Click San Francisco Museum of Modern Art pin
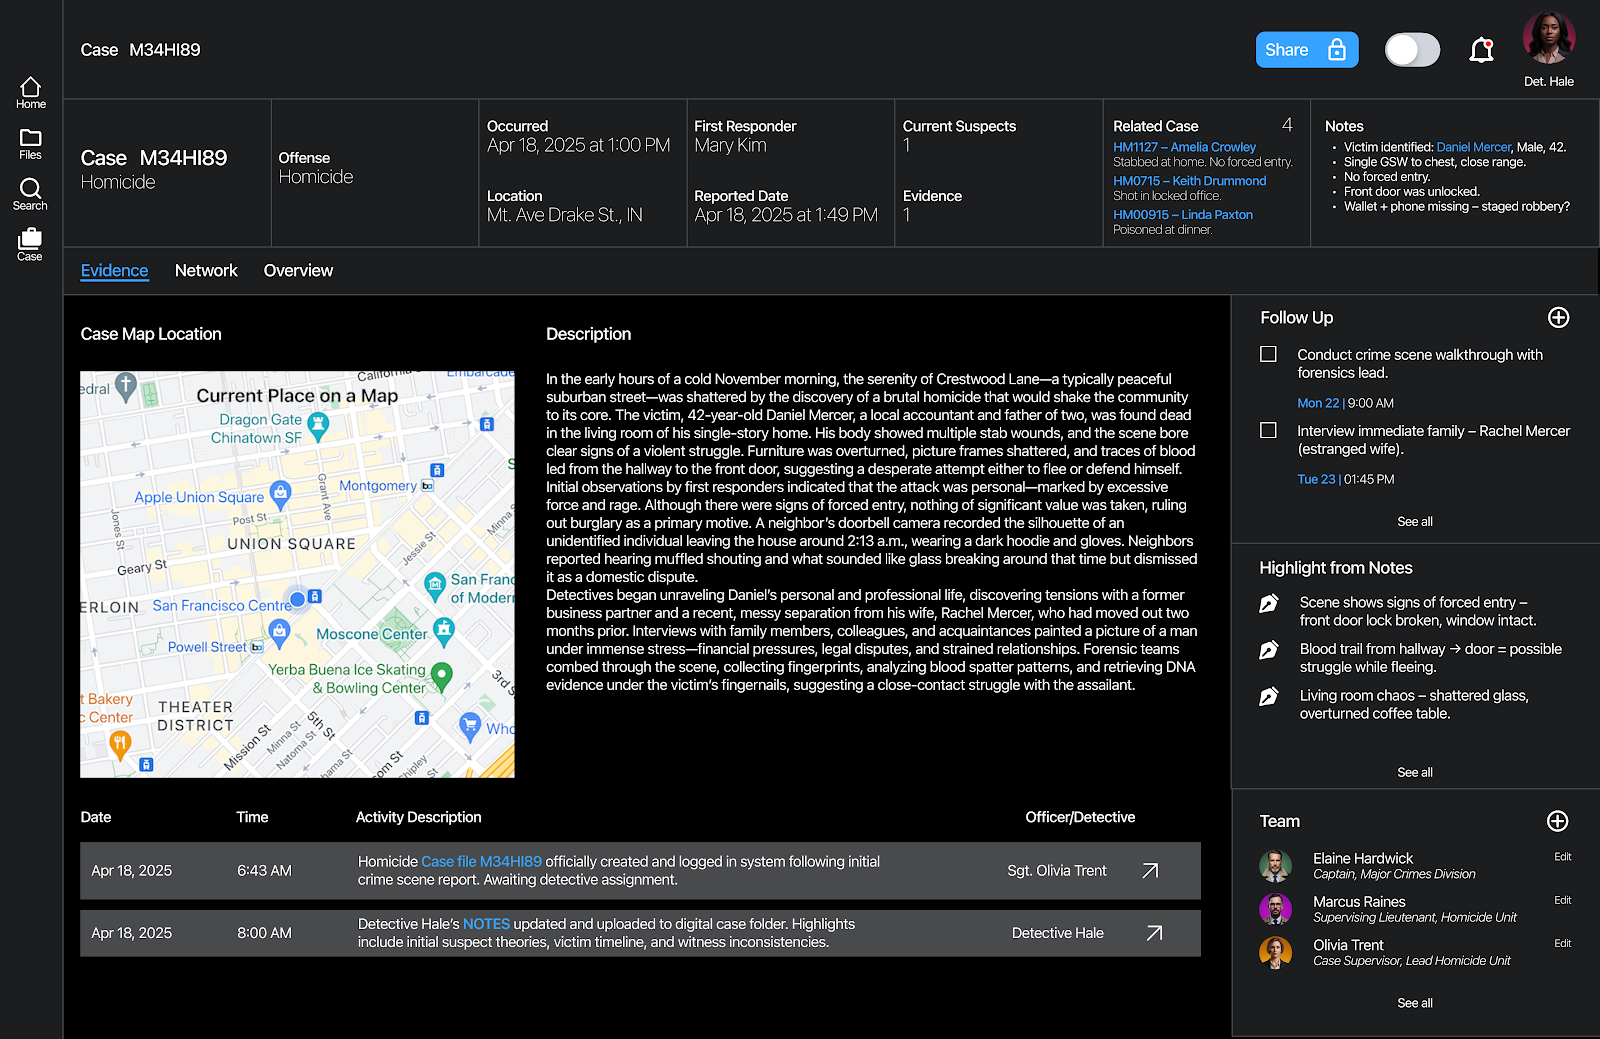Screen dimensions: 1600x1039 click(x=434, y=585)
